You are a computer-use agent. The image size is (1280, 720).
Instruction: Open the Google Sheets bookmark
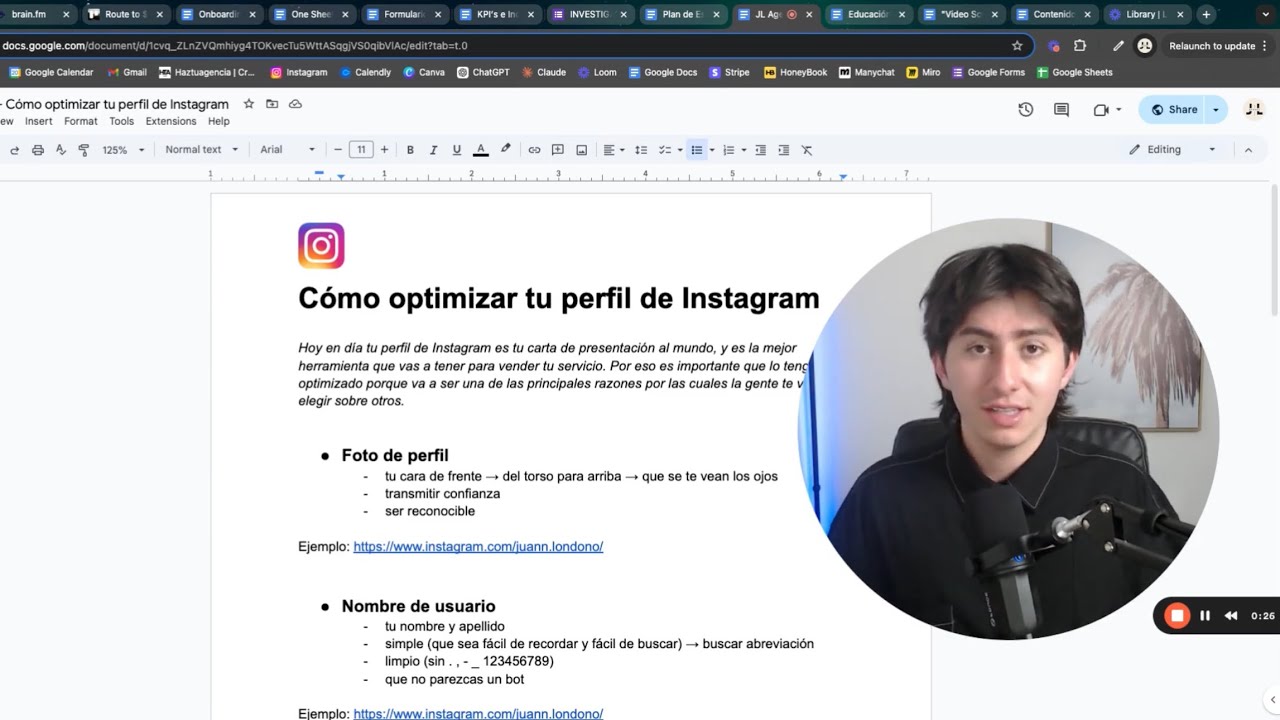click(1075, 72)
